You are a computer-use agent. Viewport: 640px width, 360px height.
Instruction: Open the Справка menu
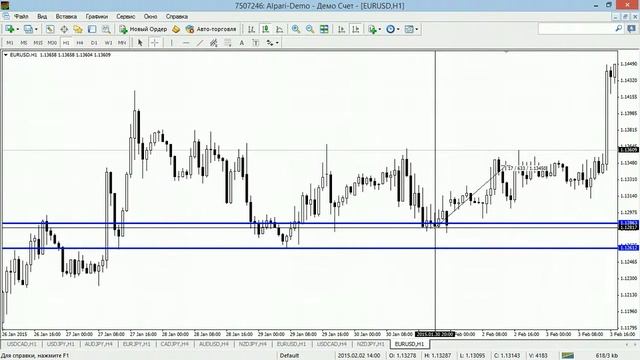click(177, 17)
